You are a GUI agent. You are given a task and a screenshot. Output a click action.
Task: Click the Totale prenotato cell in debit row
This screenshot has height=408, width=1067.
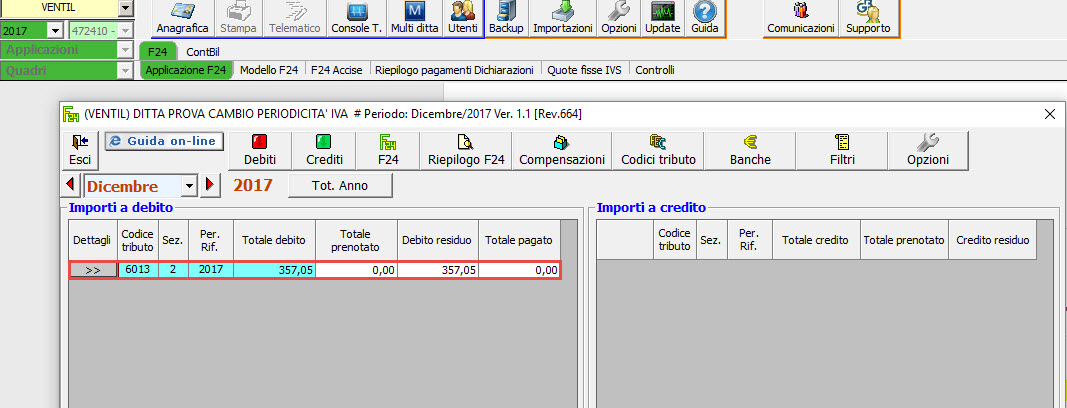pos(357,270)
